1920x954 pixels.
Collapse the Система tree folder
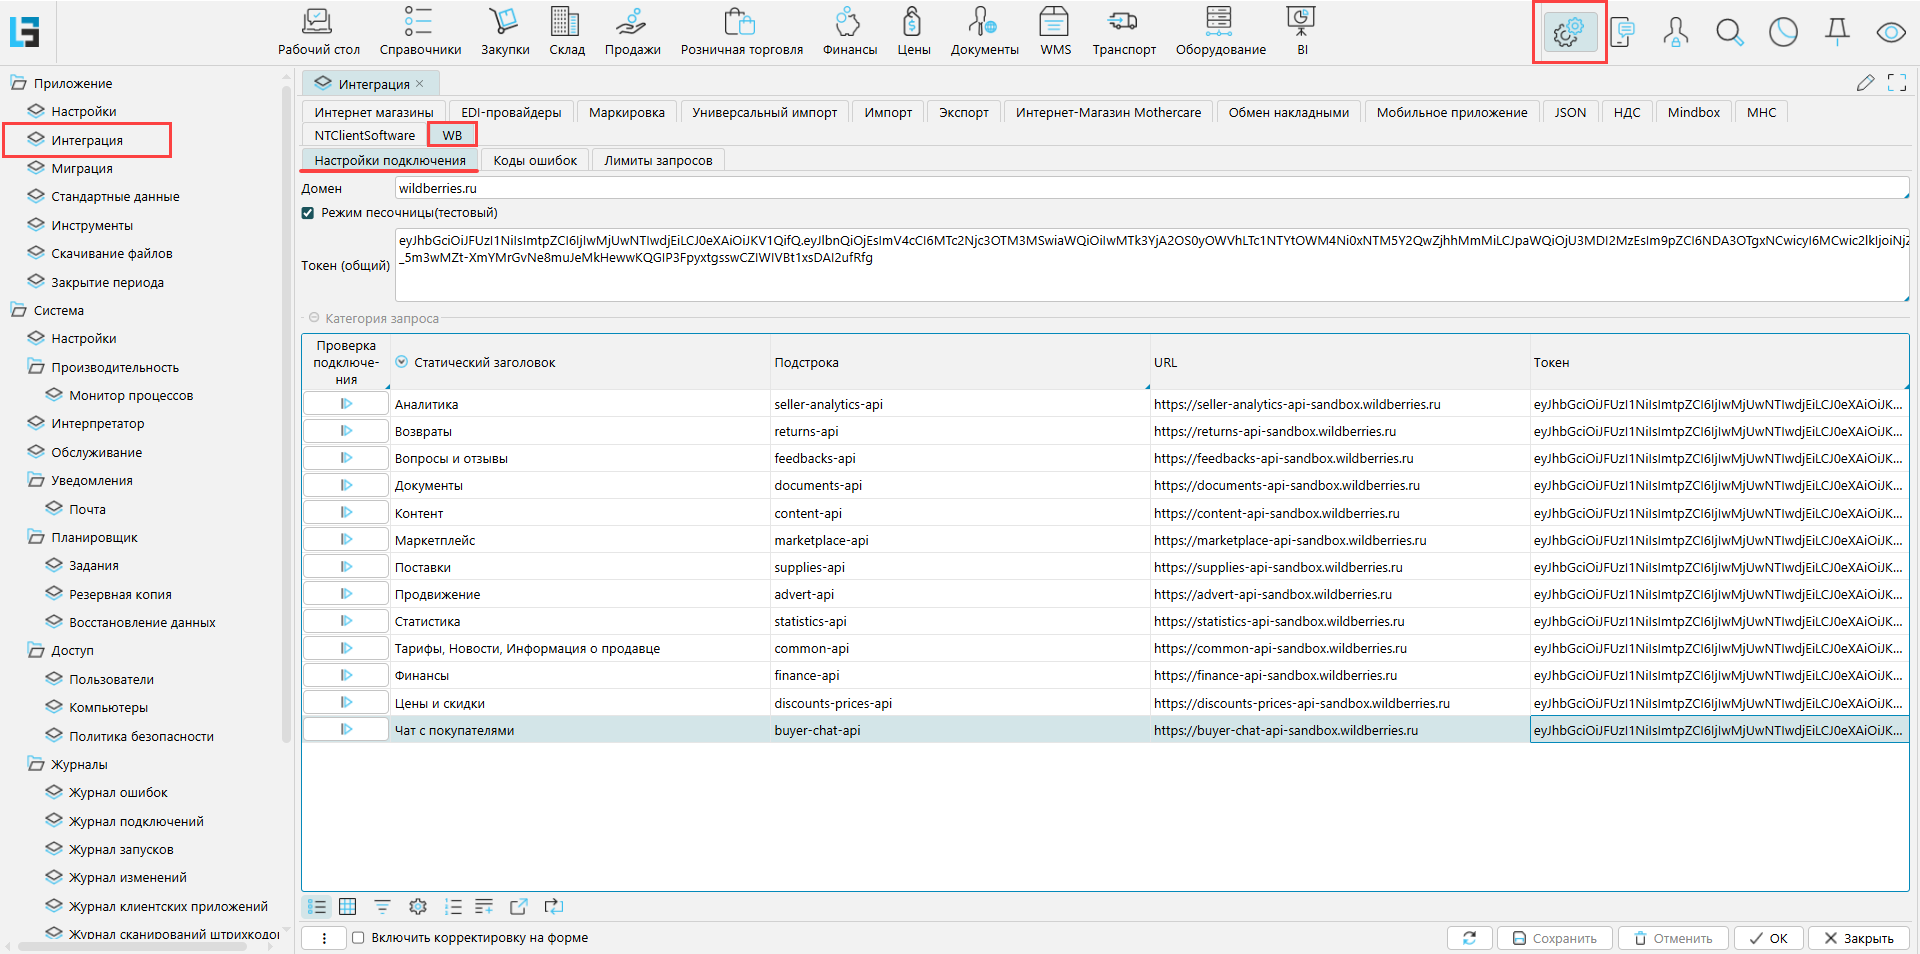tap(18, 311)
